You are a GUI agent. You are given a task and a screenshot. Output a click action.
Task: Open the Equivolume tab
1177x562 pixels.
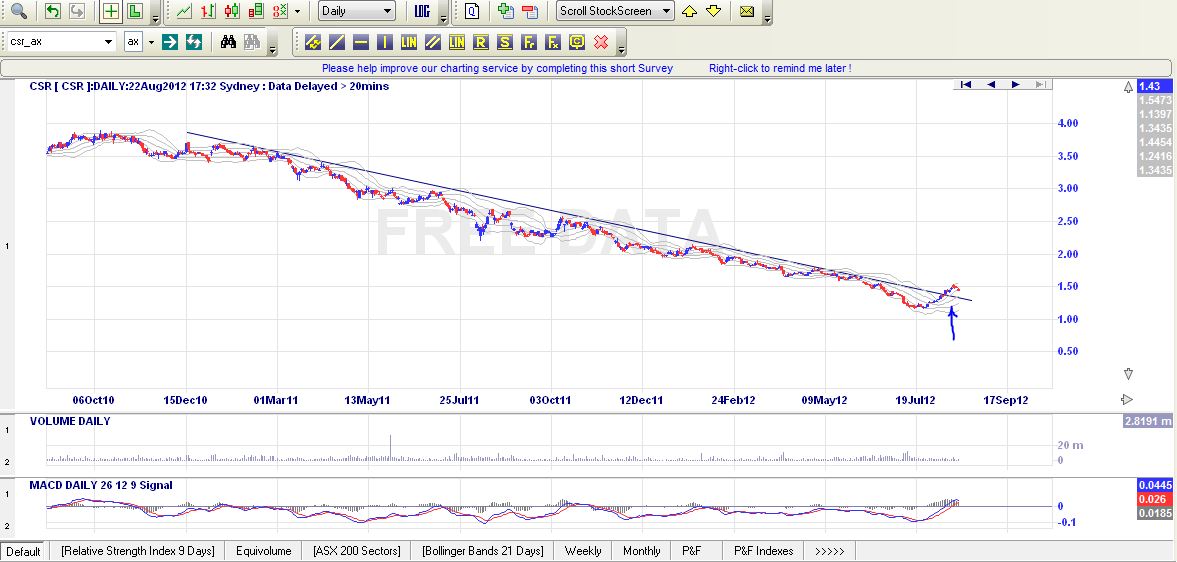[263, 551]
